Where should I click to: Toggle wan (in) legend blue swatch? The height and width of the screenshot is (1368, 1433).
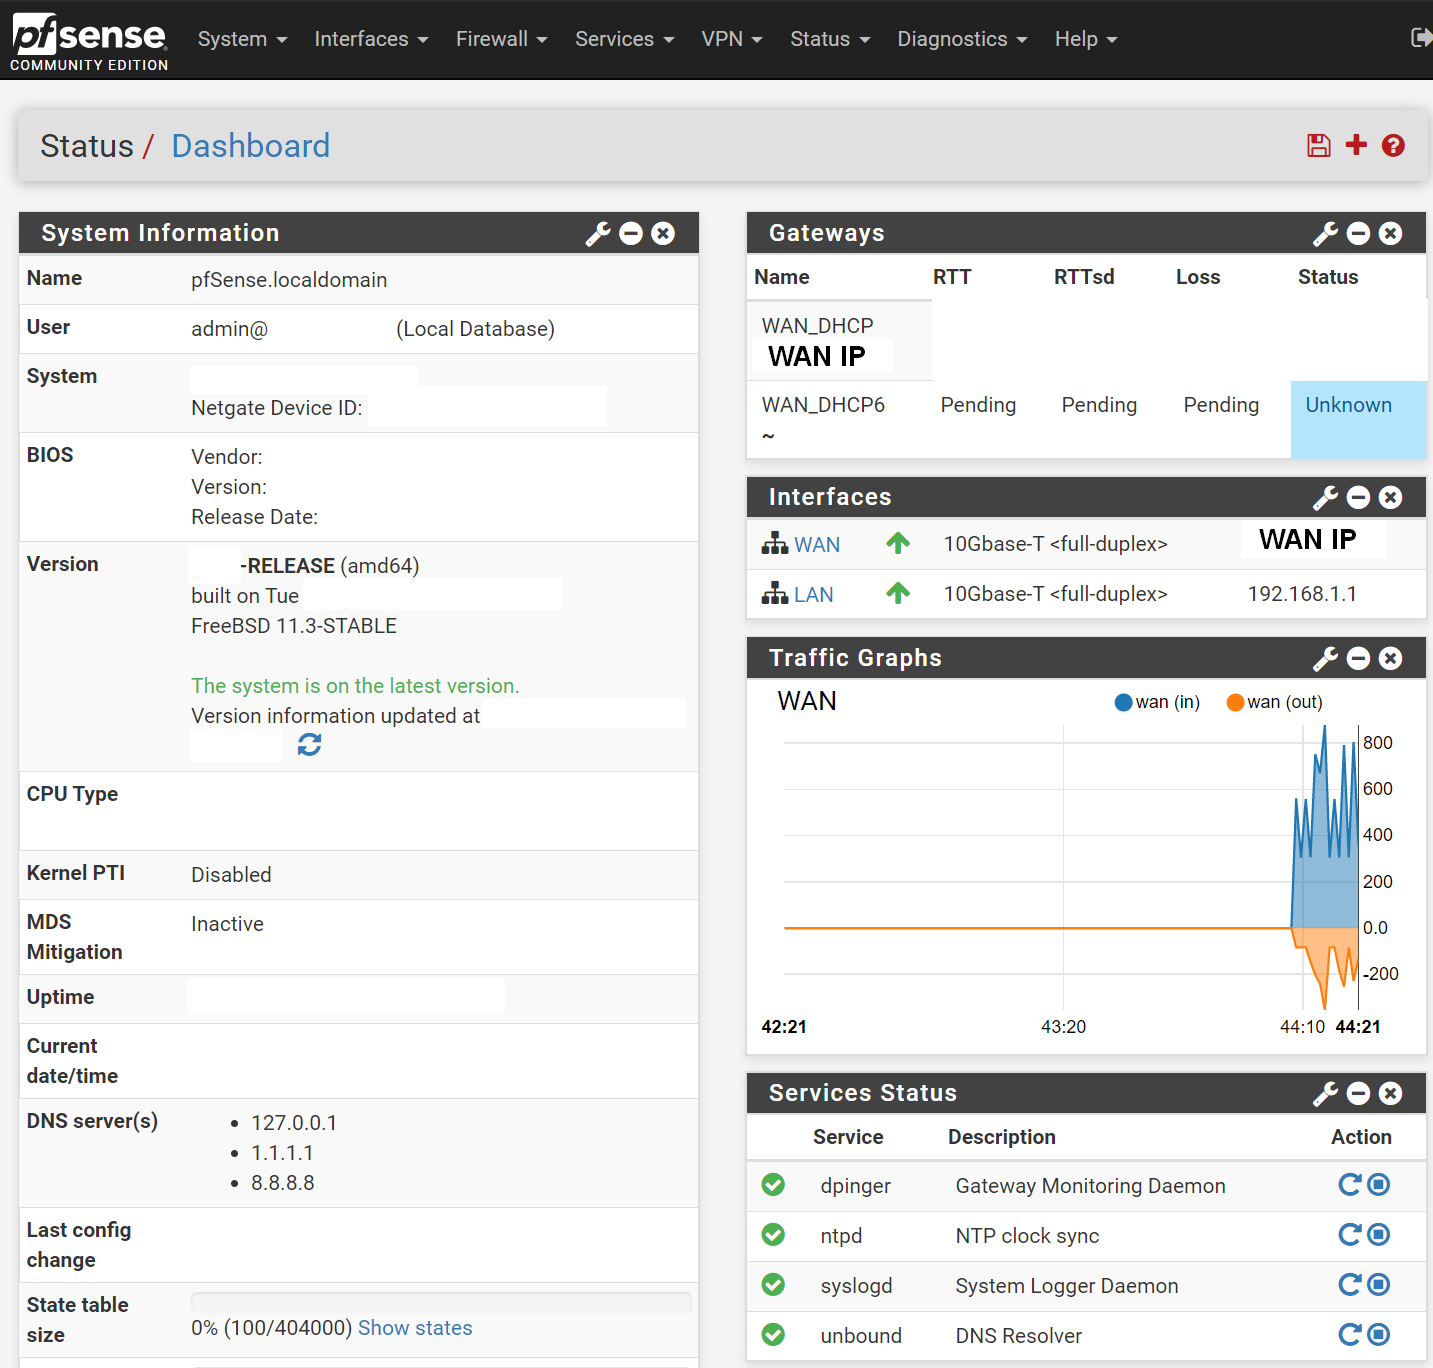1123,702
